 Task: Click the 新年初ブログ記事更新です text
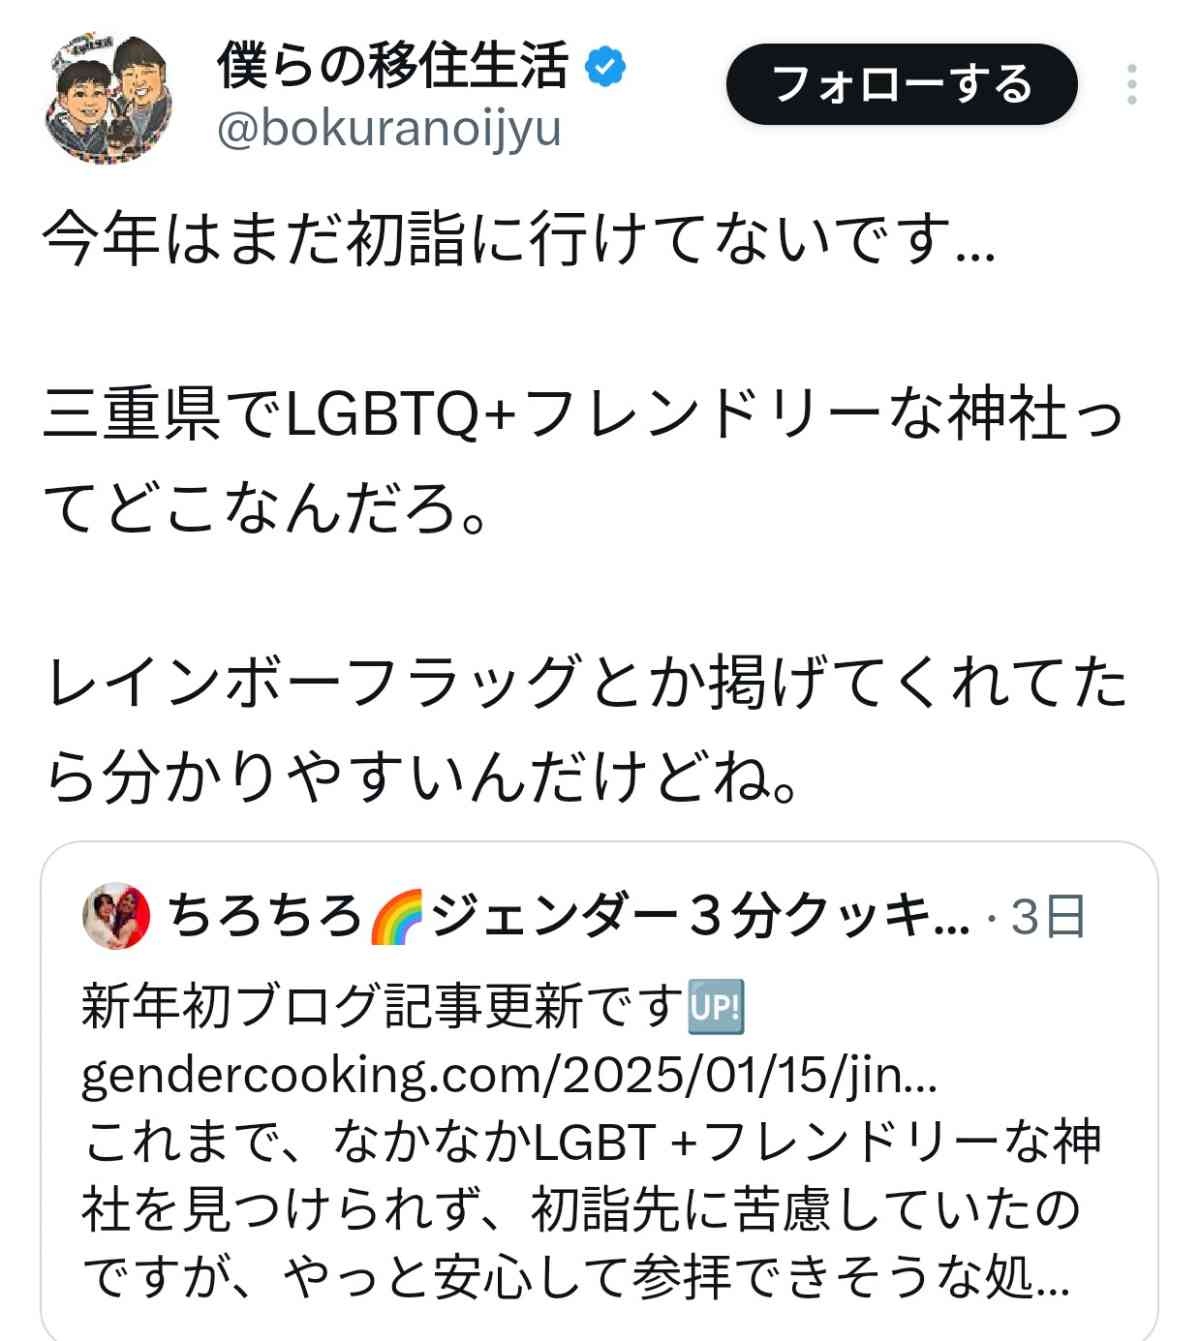380,1006
